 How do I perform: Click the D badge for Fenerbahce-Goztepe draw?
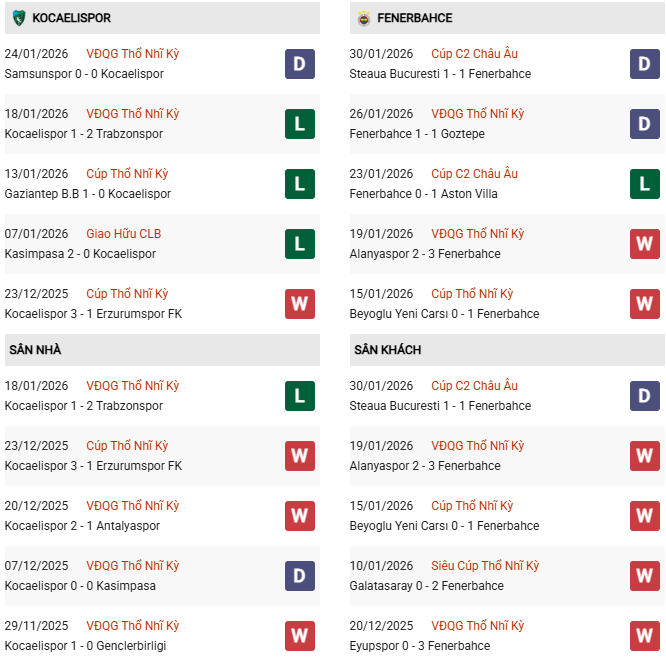tap(644, 124)
